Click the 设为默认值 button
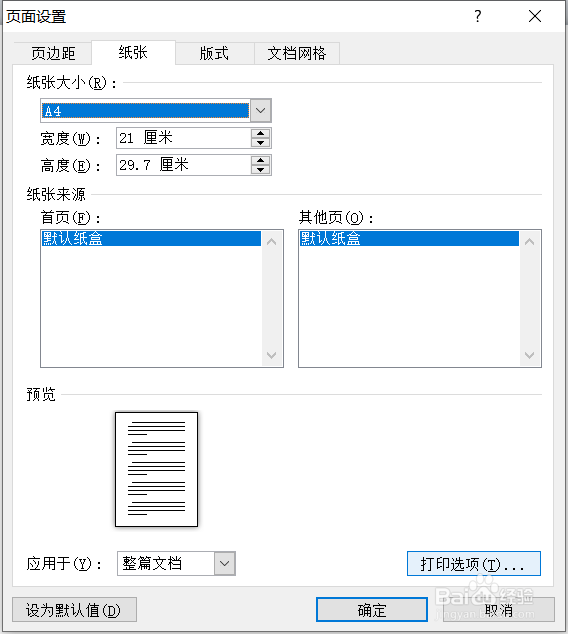This screenshot has height=634, width=568. (74, 609)
